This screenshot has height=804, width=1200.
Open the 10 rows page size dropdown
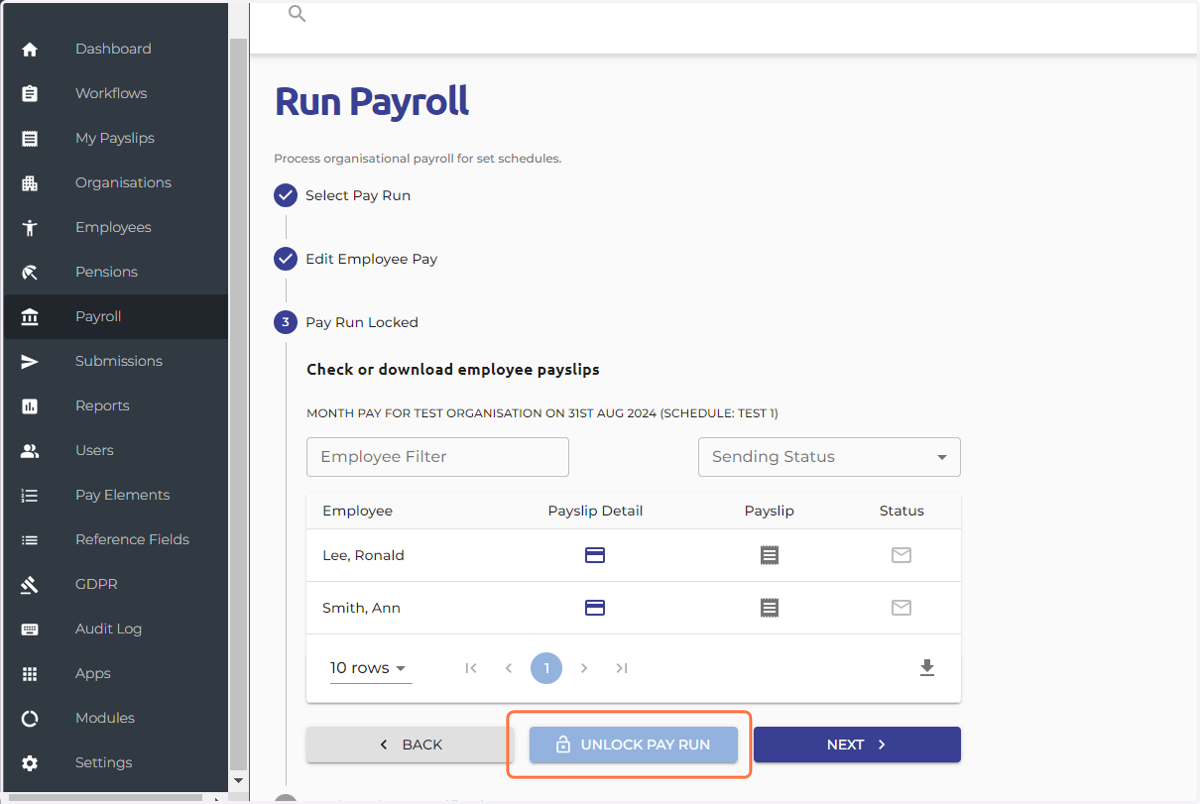[370, 668]
